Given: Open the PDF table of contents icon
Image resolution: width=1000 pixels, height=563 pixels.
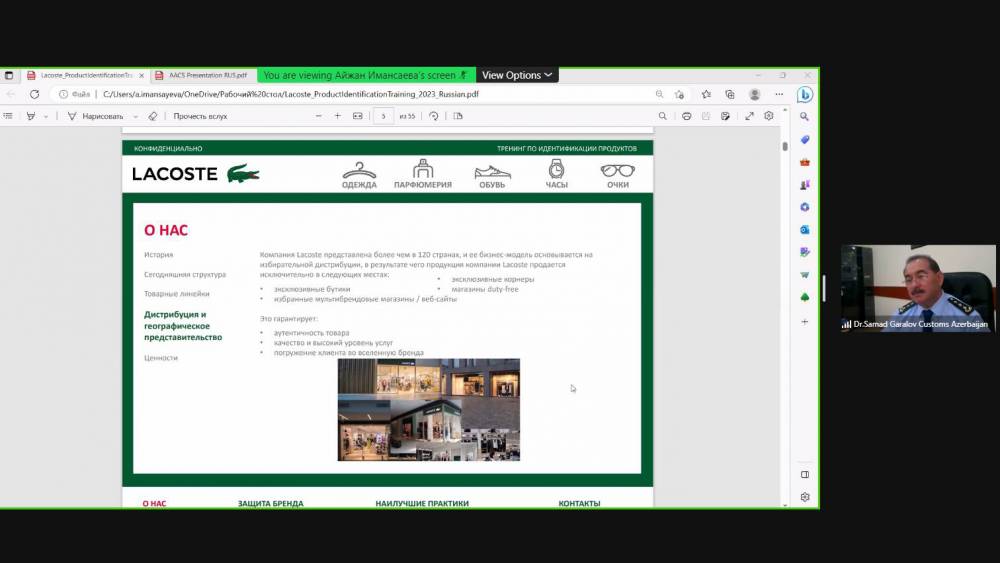Looking at the screenshot, I should (x=8, y=116).
